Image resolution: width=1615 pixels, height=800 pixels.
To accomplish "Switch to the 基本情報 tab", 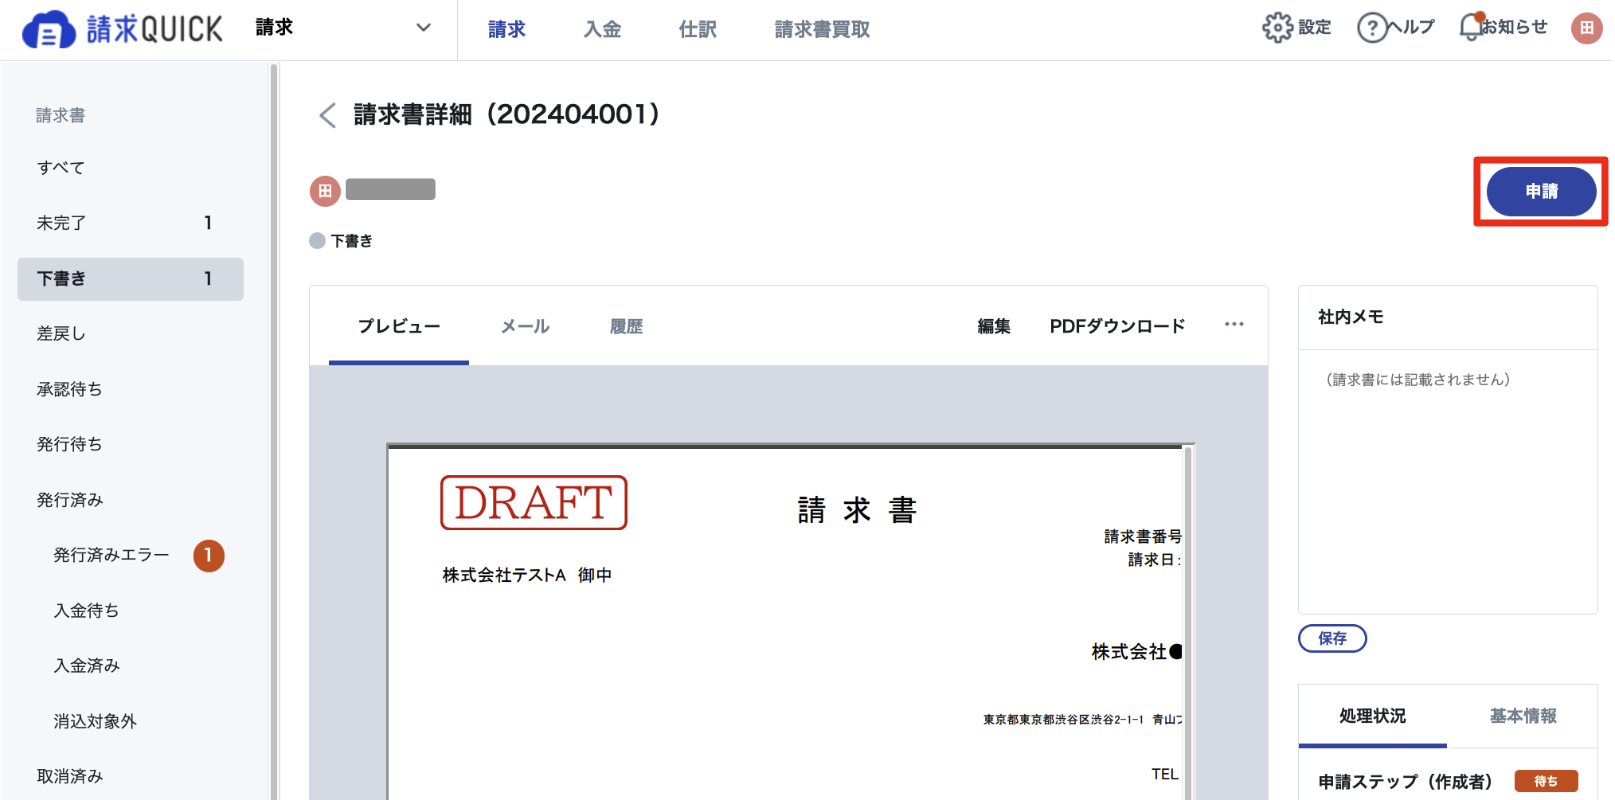I will tap(1523, 716).
